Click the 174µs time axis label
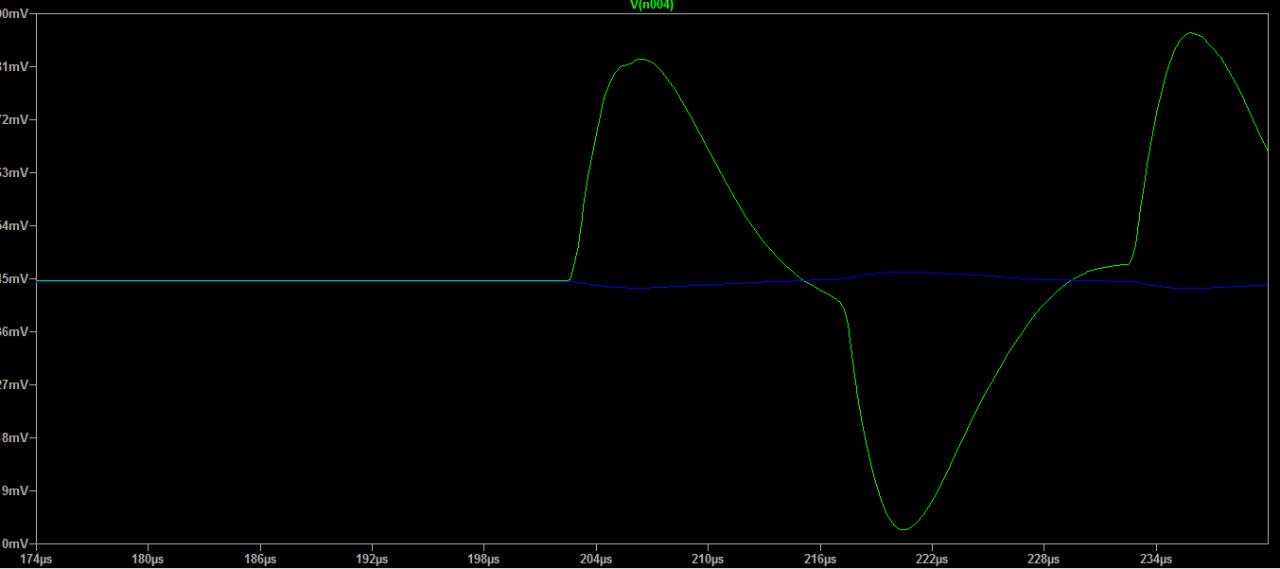 [35, 558]
